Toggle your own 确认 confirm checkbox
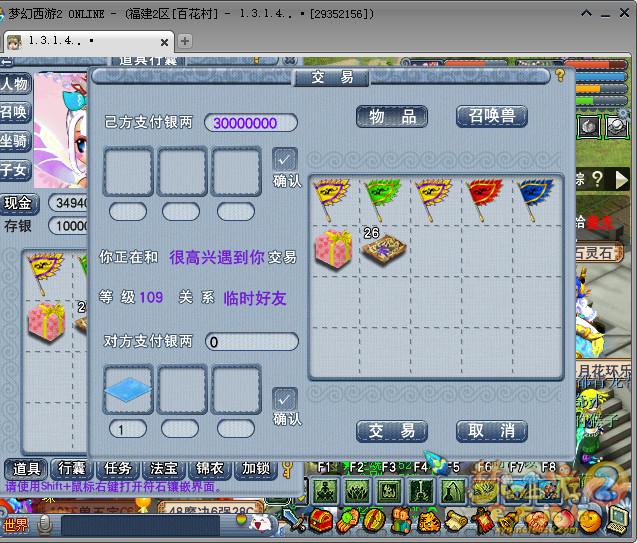Image resolution: width=637 pixels, height=543 pixels. click(285, 160)
